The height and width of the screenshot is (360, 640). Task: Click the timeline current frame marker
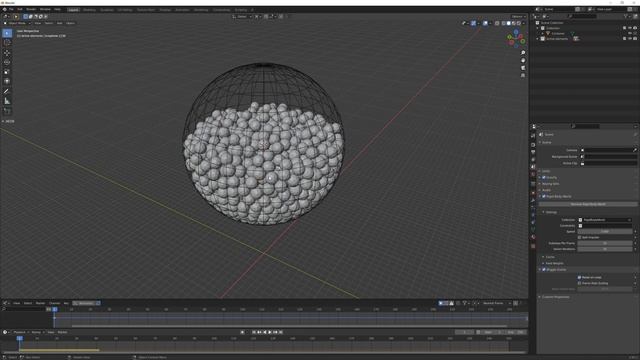tap(19, 338)
